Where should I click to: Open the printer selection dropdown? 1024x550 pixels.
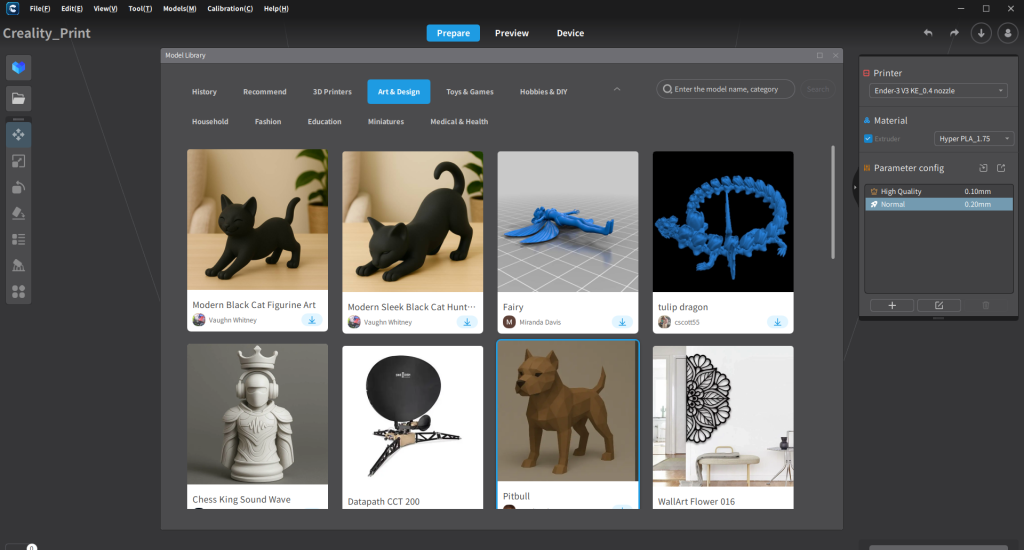coord(937,91)
